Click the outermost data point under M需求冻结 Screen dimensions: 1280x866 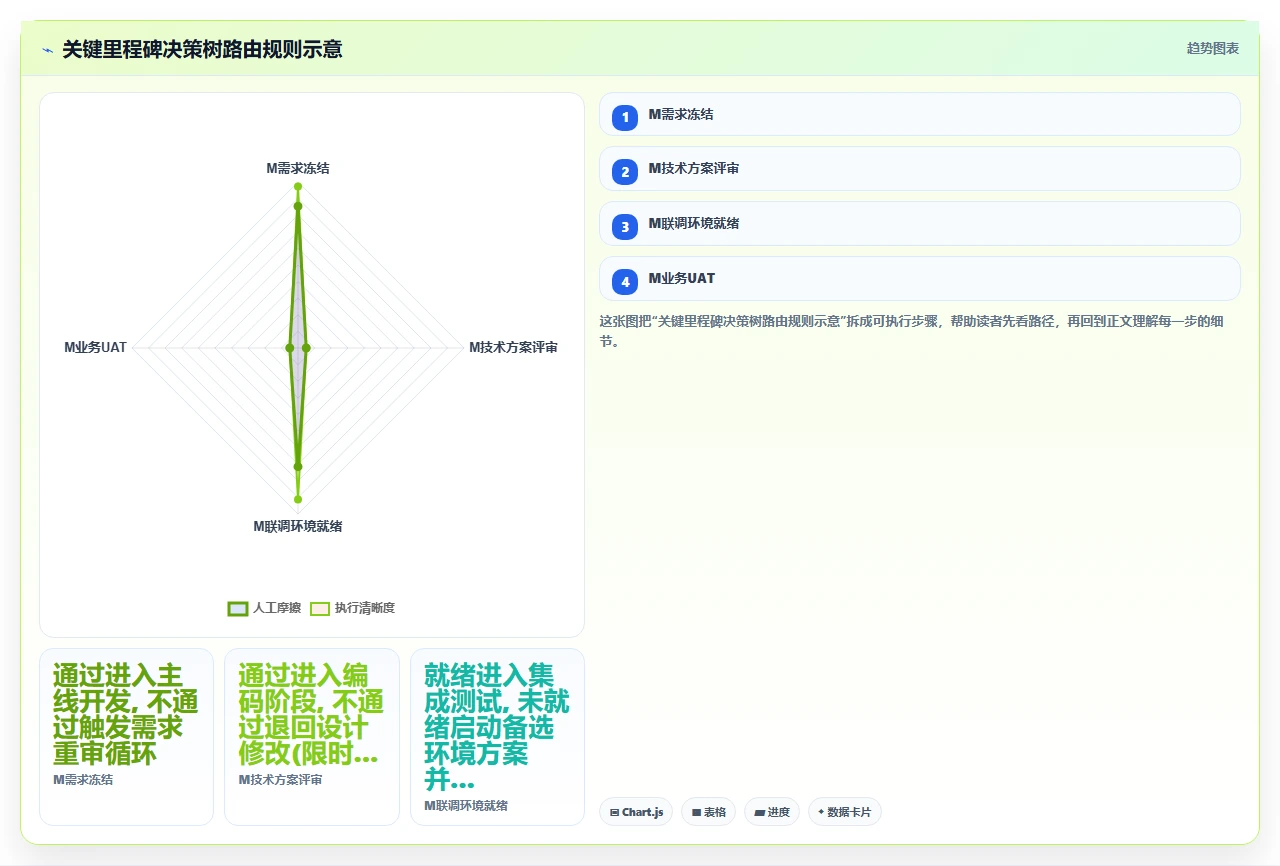298,187
